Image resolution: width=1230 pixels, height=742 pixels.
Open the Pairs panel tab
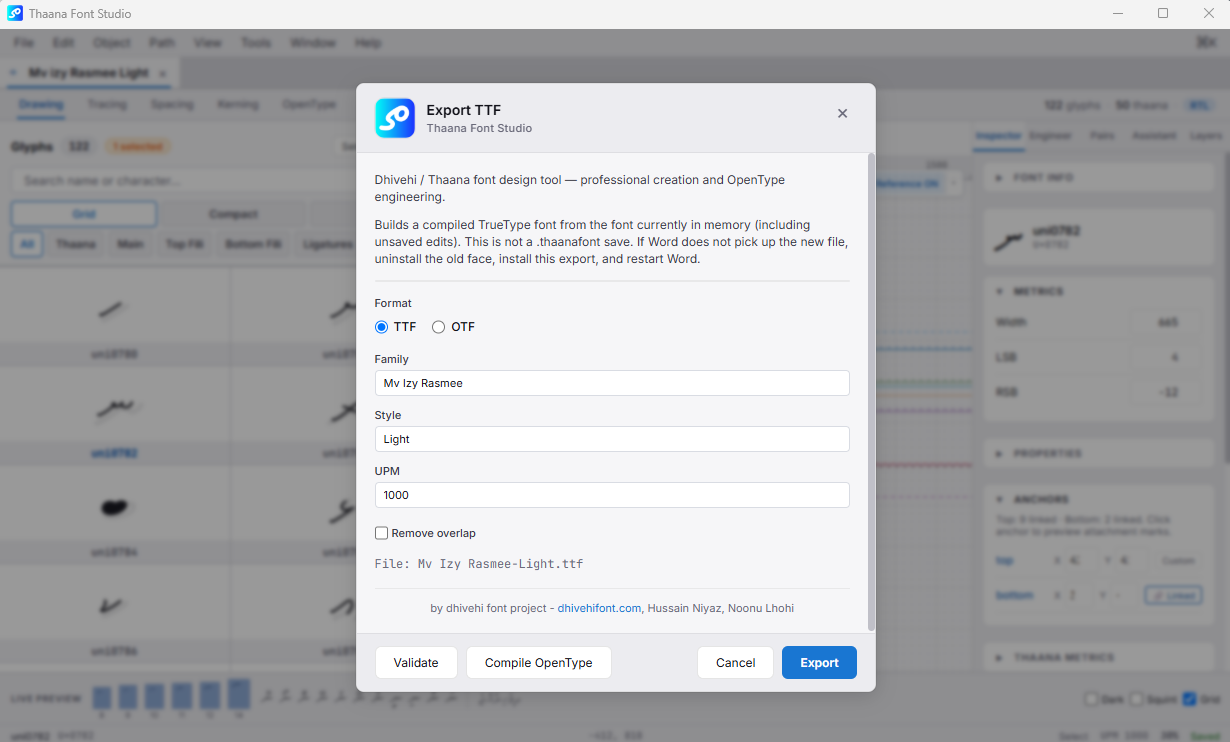click(1103, 135)
